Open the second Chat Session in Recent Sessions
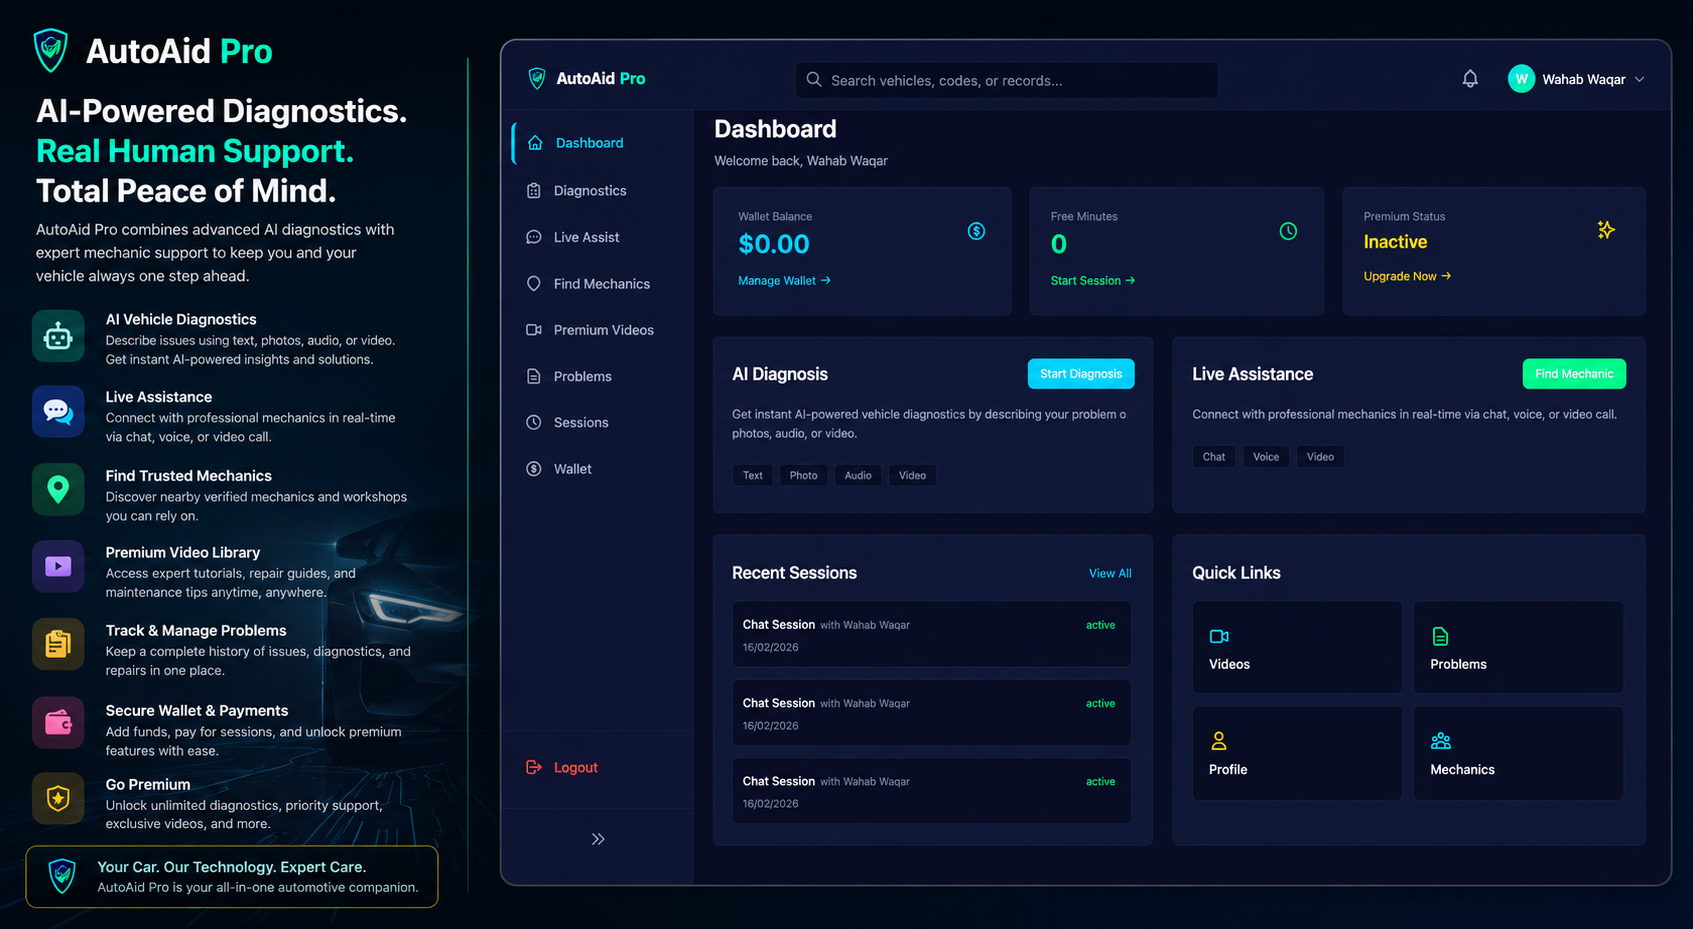 931,712
